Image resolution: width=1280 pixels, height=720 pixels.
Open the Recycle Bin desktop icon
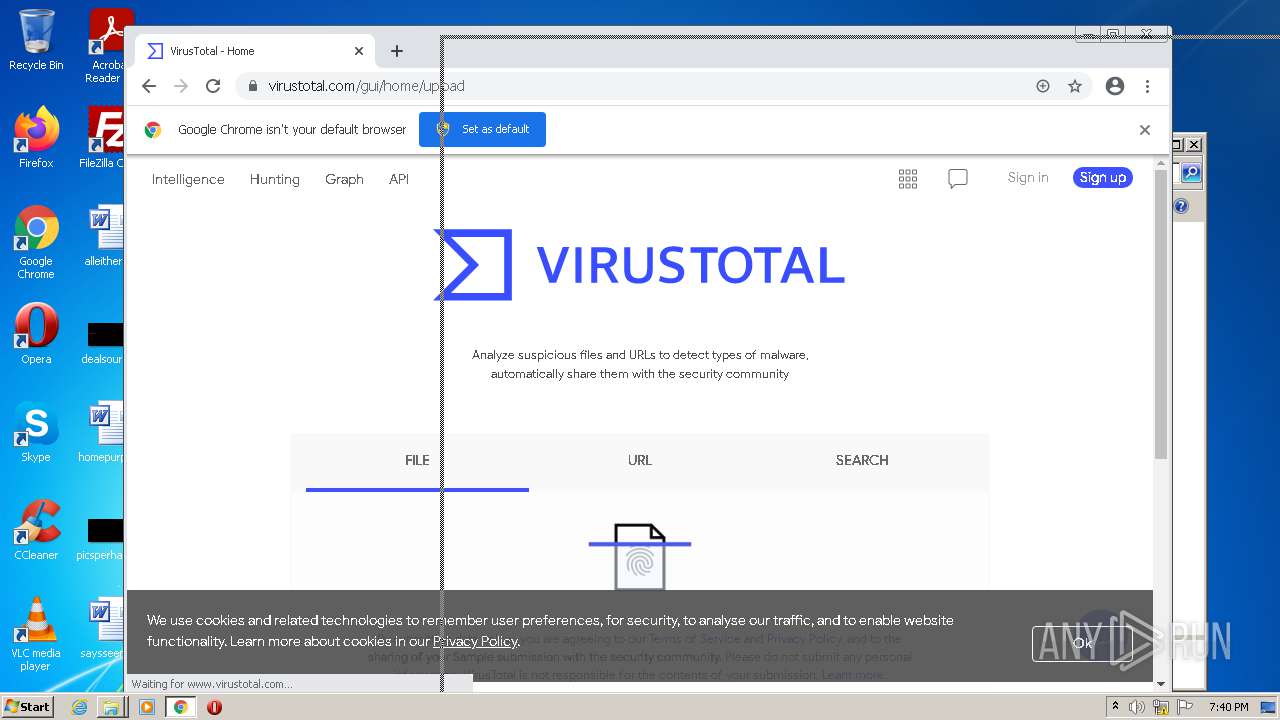pyautogui.click(x=36, y=40)
